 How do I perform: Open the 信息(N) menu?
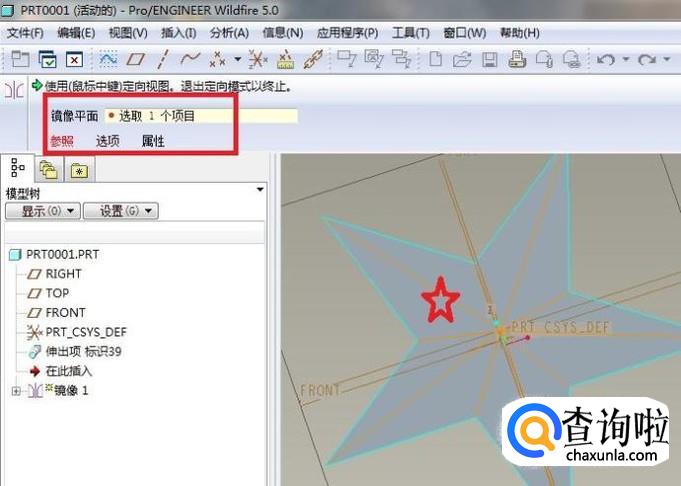pyautogui.click(x=282, y=33)
